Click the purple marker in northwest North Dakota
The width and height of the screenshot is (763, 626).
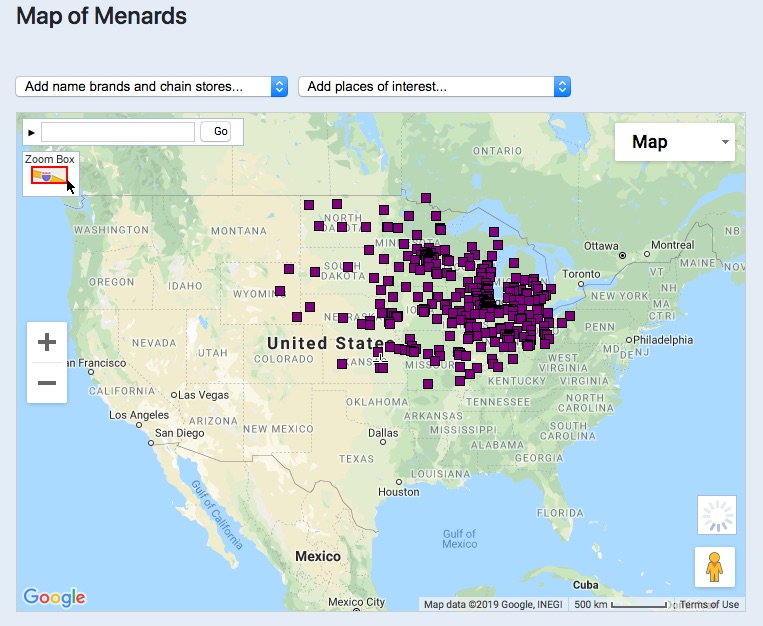pyautogui.click(x=309, y=204)
